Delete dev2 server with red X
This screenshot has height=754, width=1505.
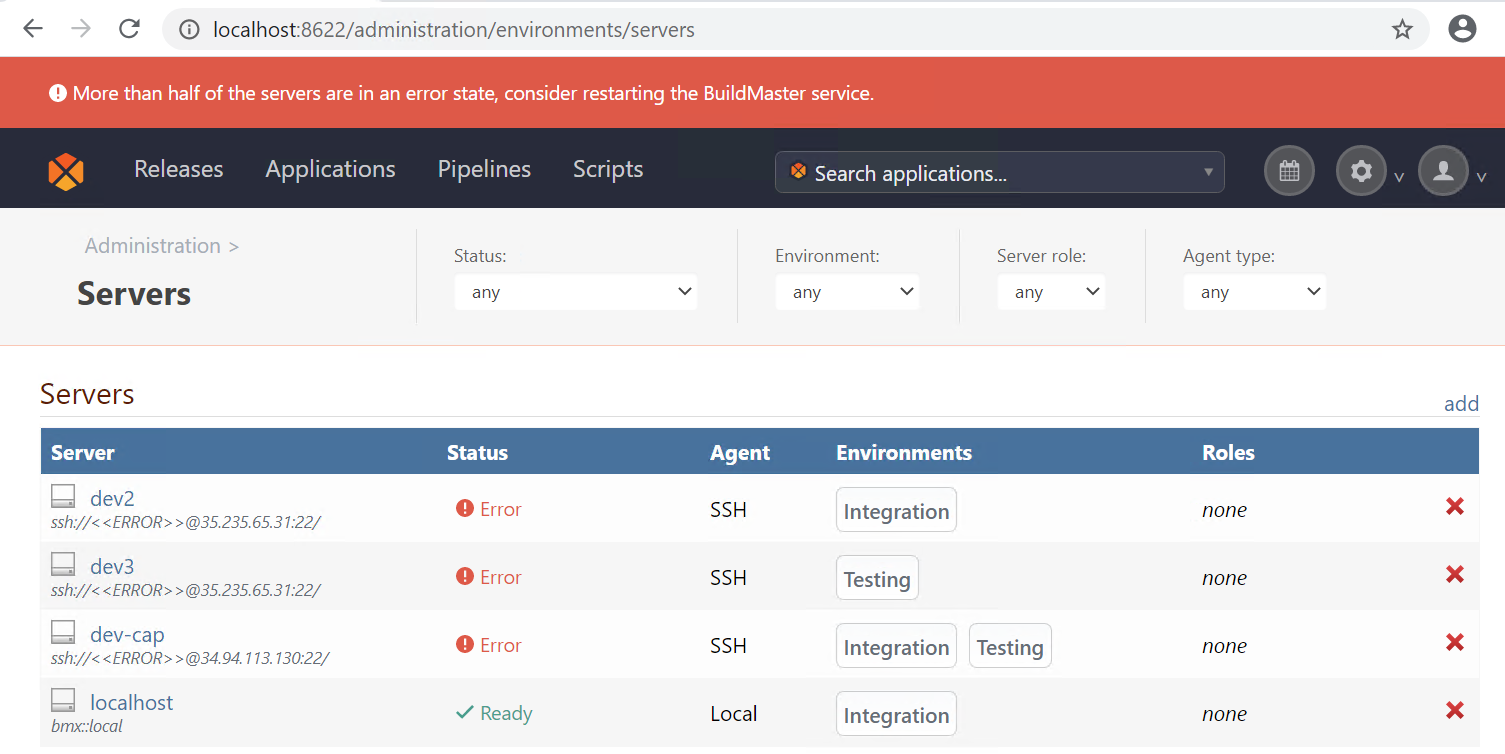(1455, 507)
